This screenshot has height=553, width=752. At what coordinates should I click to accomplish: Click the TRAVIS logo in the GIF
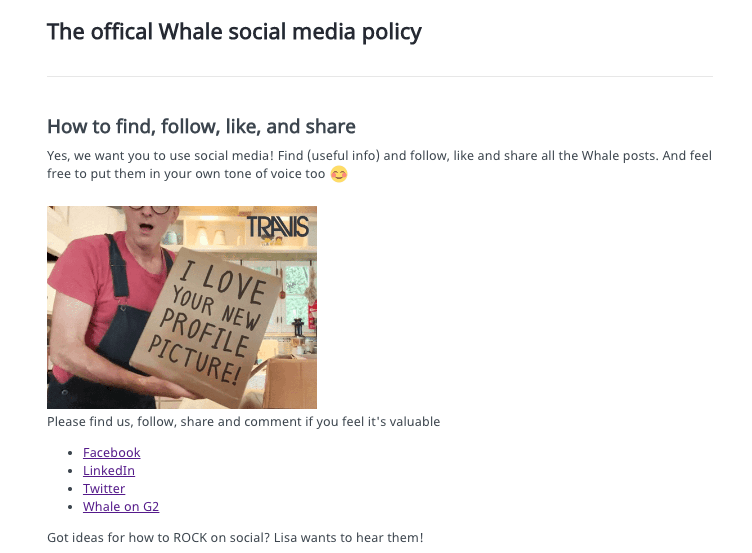tap(278, 227)
